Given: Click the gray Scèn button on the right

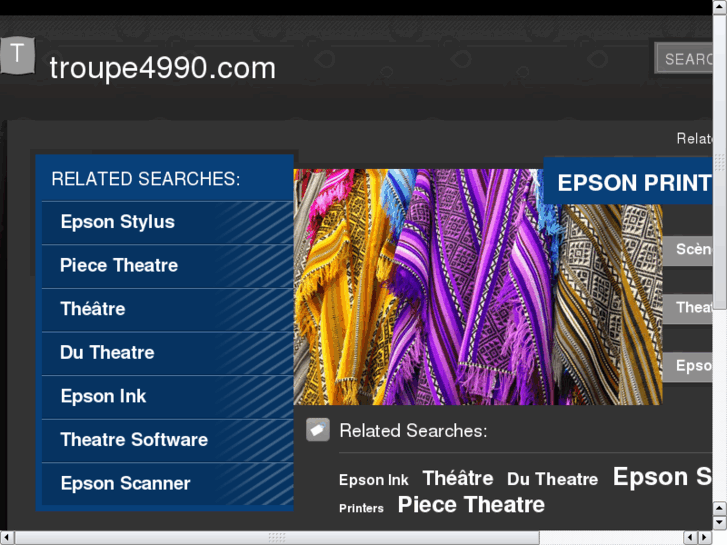Looking at the screenshot, I should [688, 250].
